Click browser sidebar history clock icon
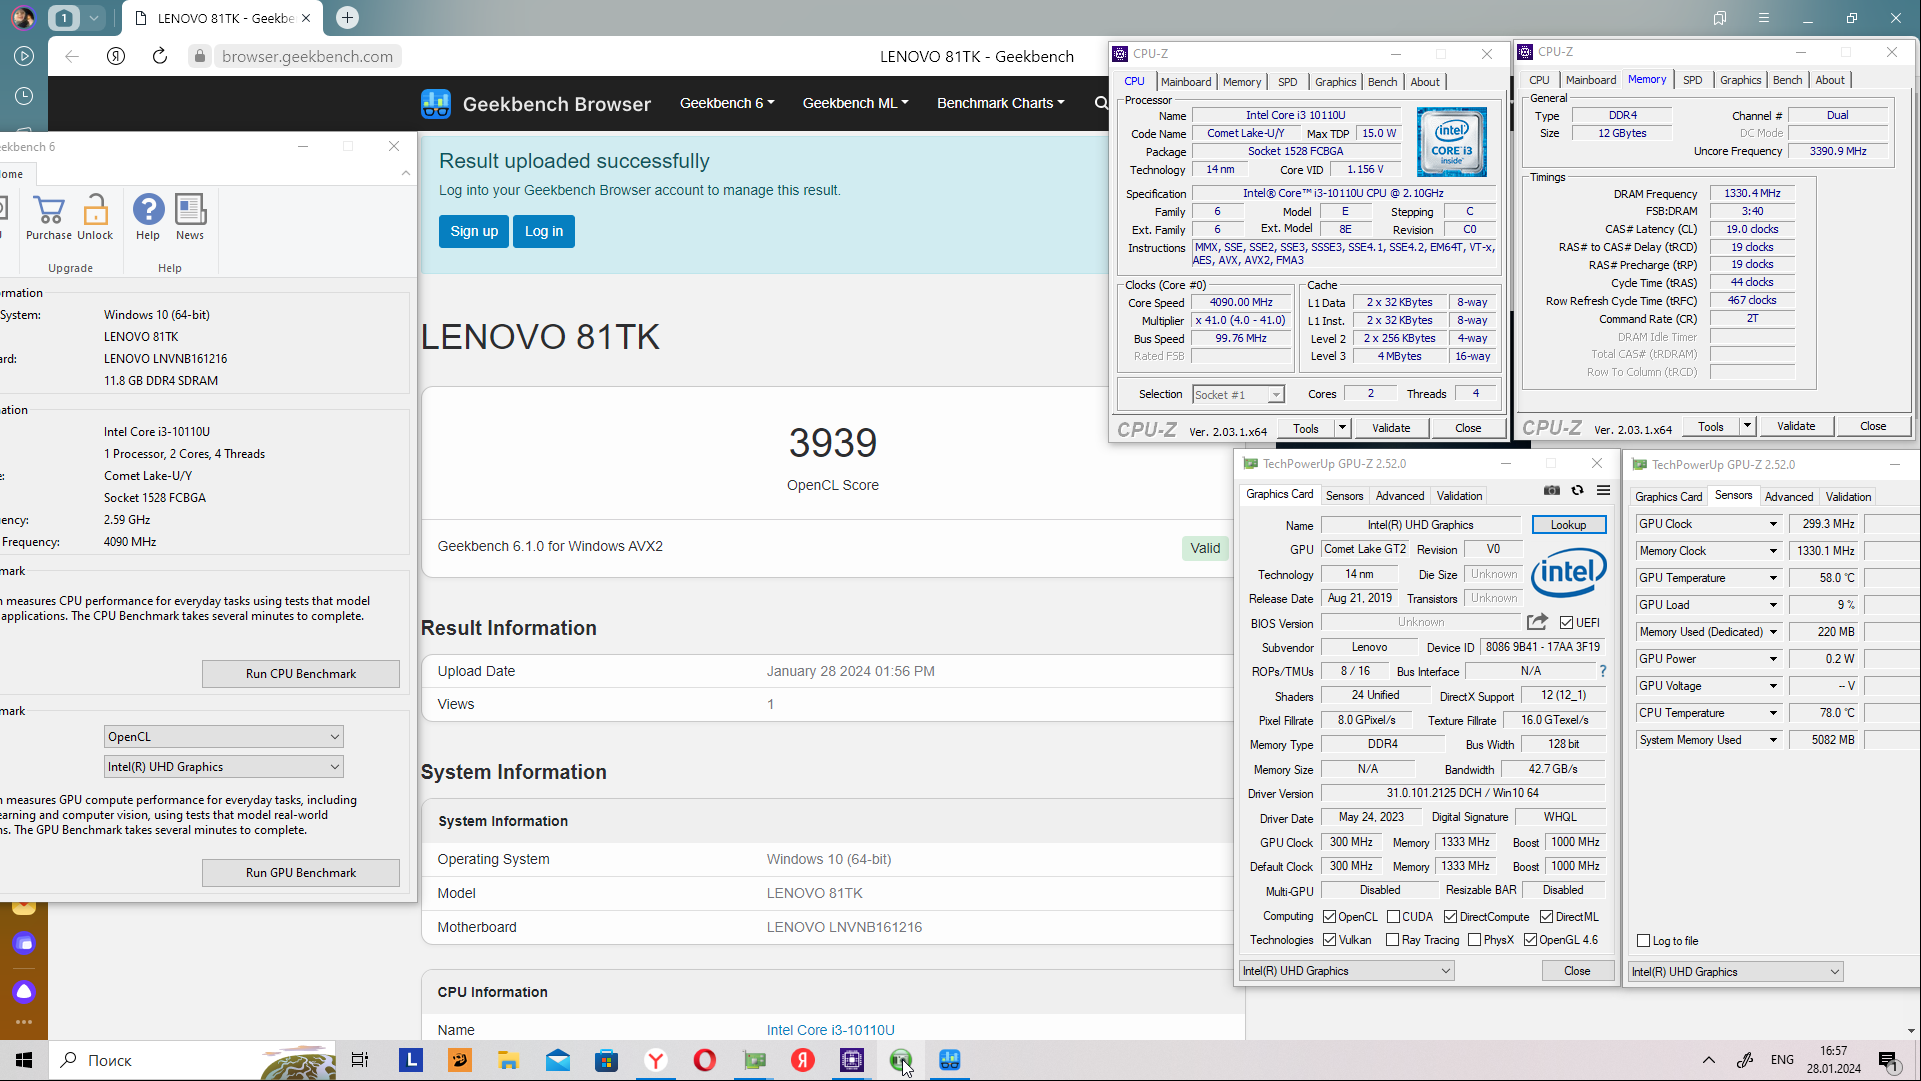 tap(24, 96)
